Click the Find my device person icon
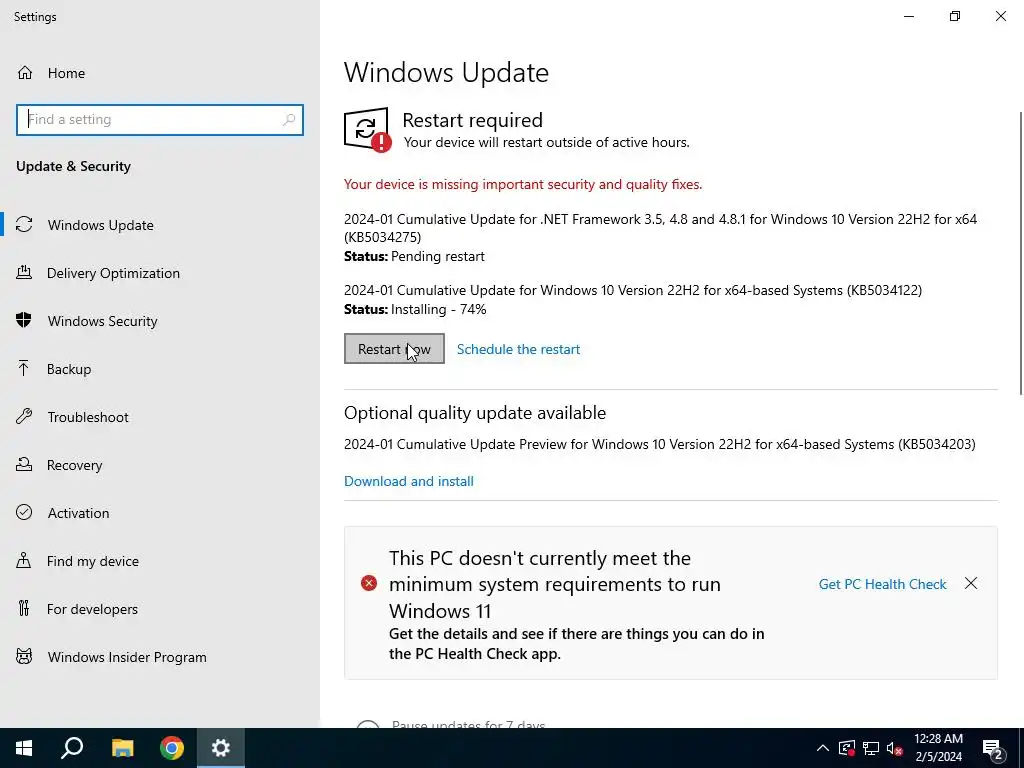The width and height of the screenshot is (1024, 768). (x=24, y=560)
